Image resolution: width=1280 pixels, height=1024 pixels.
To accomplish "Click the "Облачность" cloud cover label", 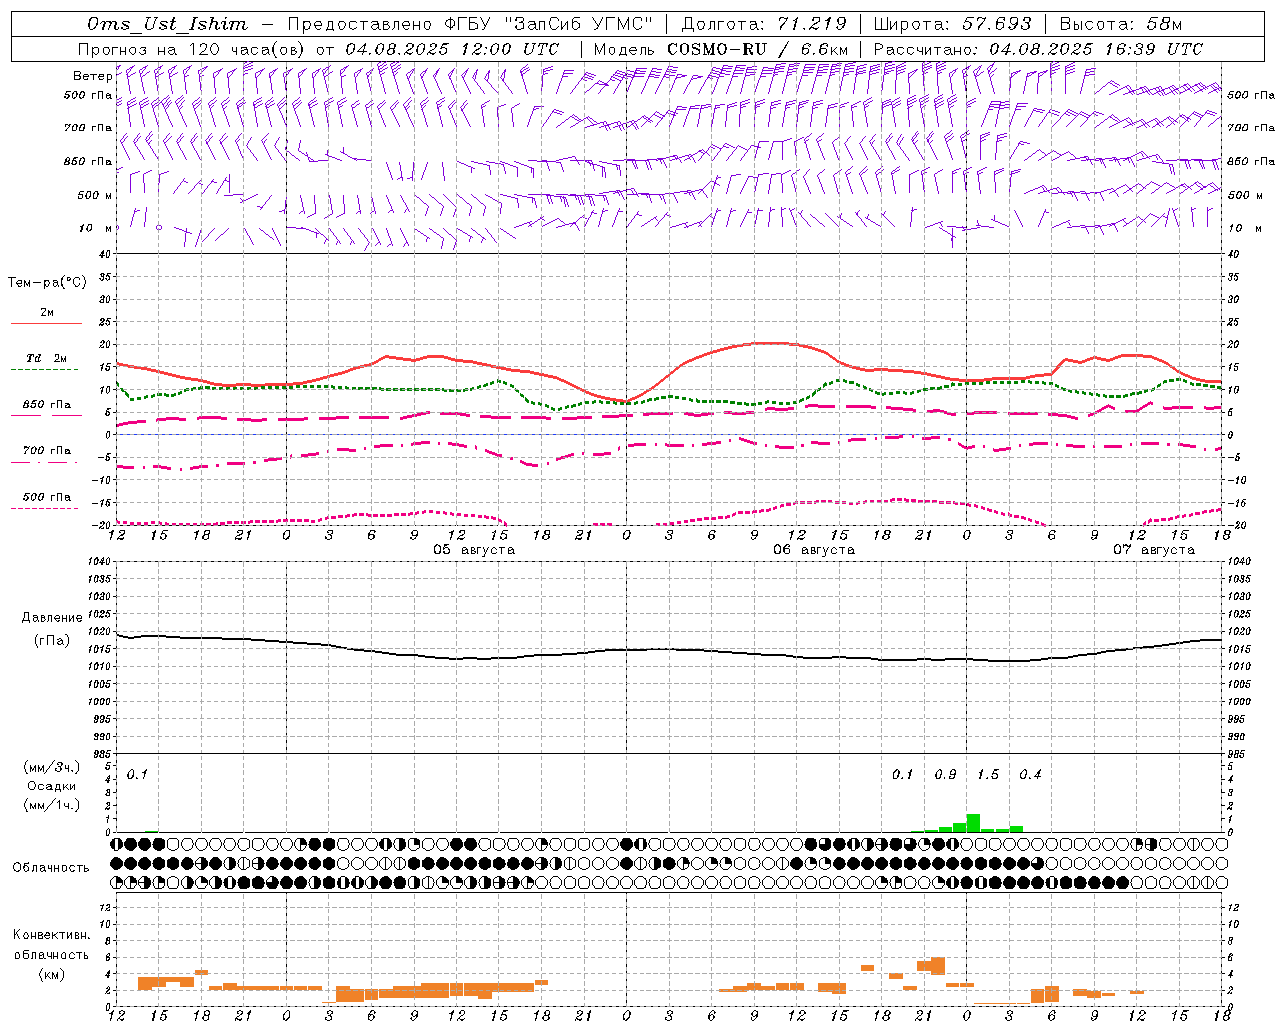I will tap(51, 868).
